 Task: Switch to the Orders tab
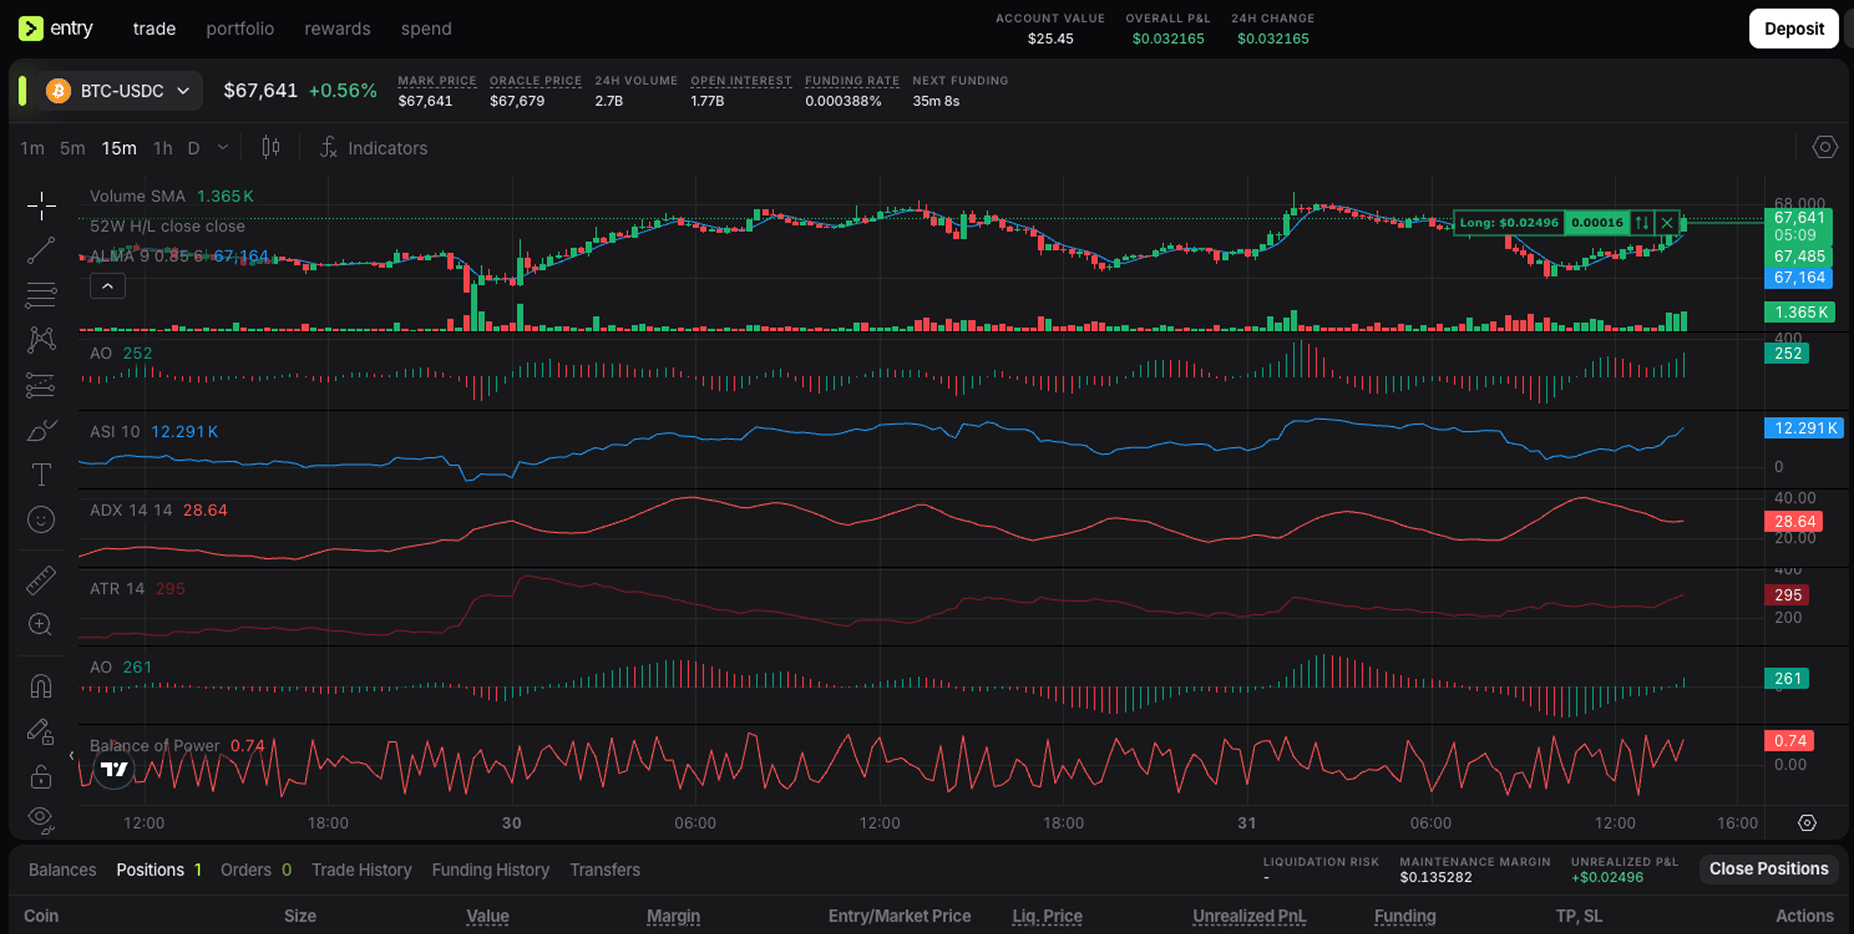click(256, 870)
